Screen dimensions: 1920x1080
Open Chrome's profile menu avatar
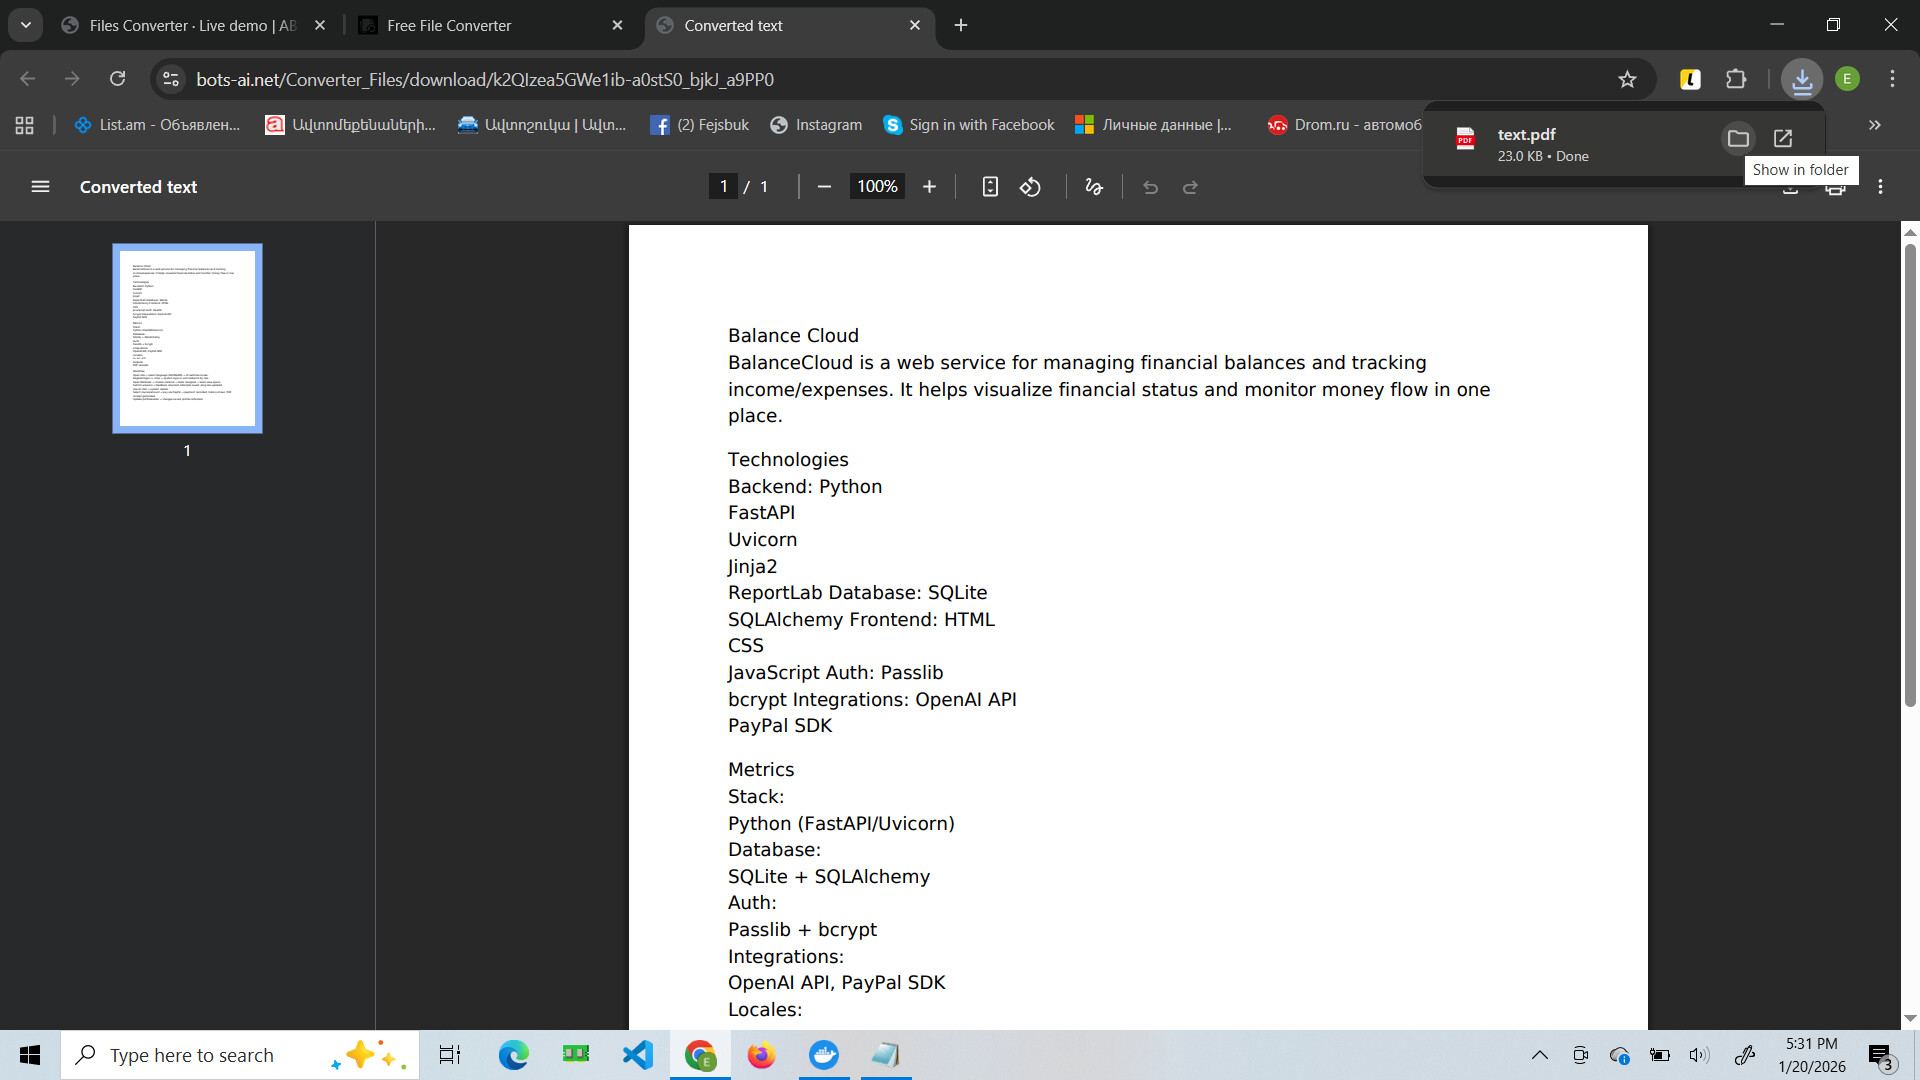(1849, 78)
